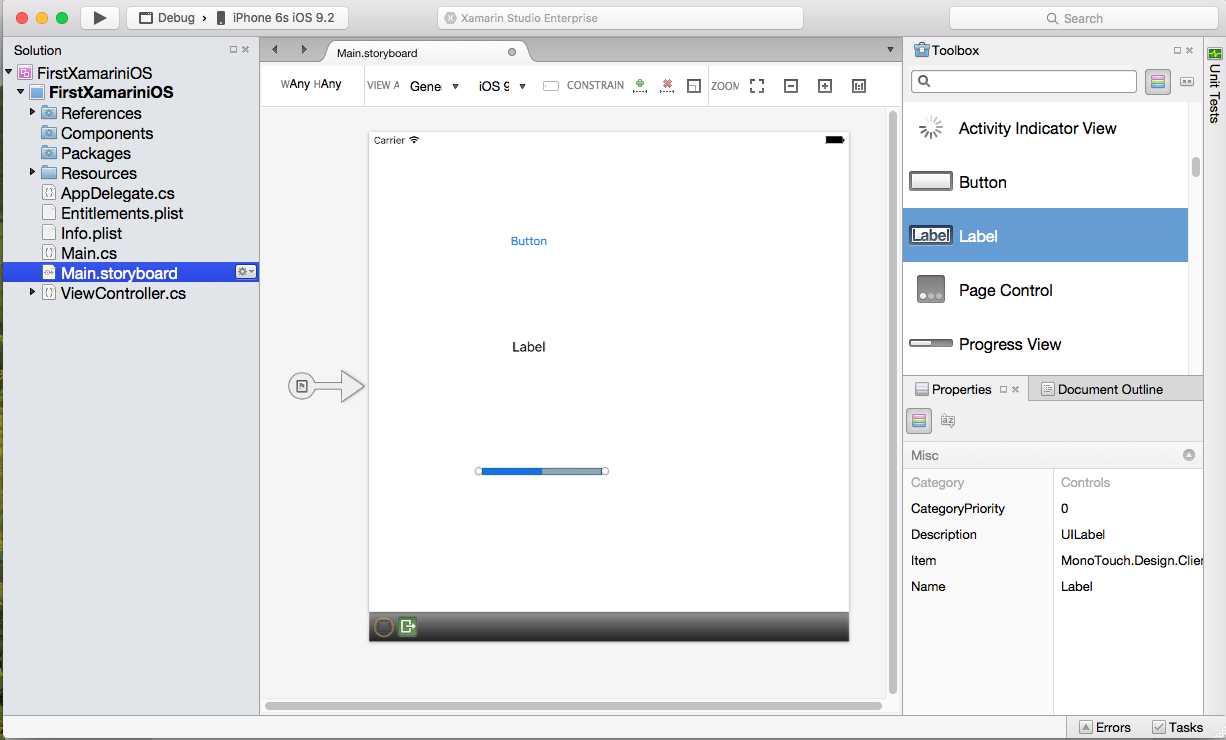The image size is (1226, 740).
Task: Select Progress View in Toolbox
Action: coord(1045,344)
